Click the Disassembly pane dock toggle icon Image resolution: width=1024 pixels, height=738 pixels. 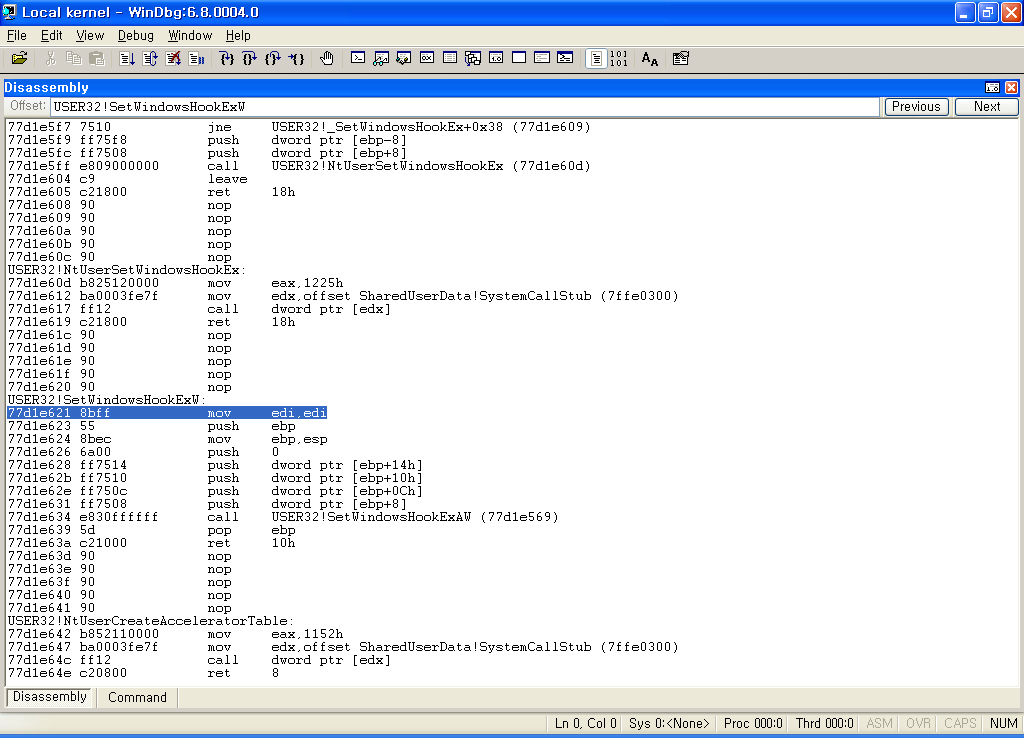pos(992,88)
